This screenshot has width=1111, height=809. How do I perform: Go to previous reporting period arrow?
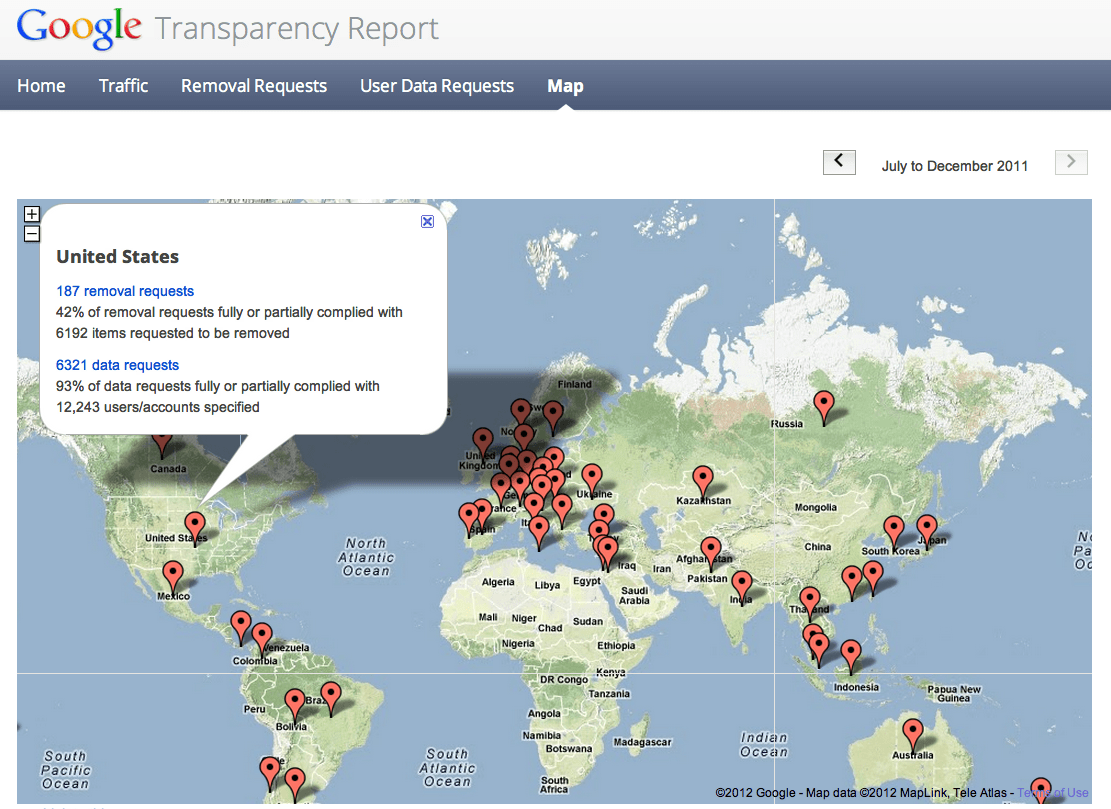(839, 162)
